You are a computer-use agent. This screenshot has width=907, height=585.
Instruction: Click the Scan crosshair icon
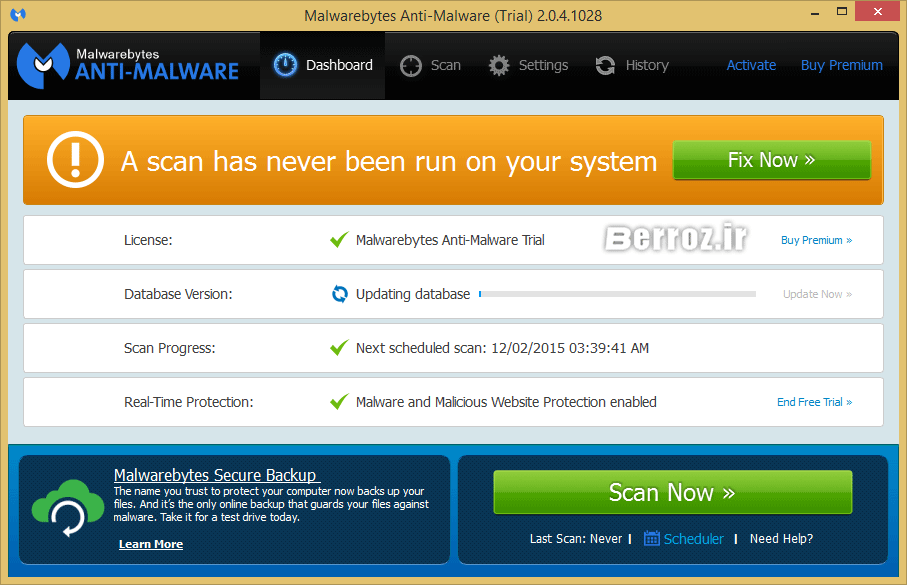pos(411,66)
